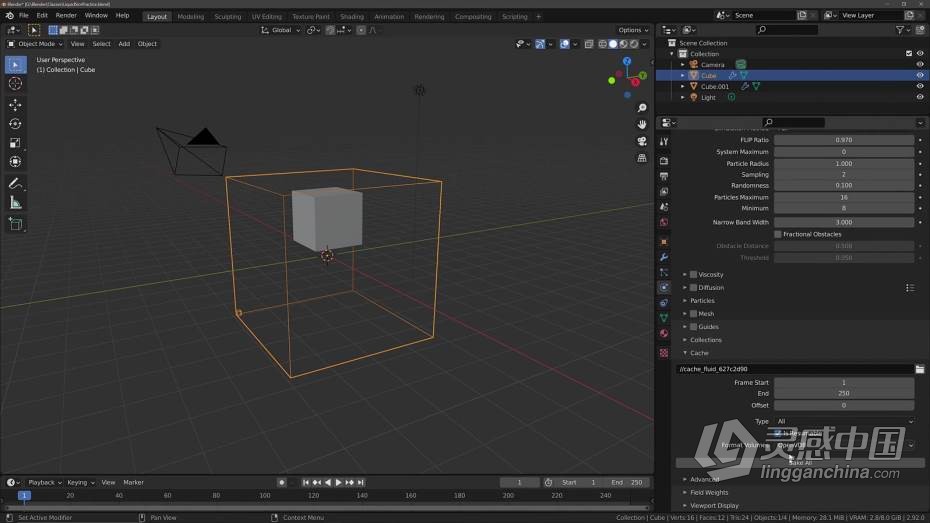Open the Texture properties tab
930x523 pixels.
pyautogui.click(x=664, y=353)
